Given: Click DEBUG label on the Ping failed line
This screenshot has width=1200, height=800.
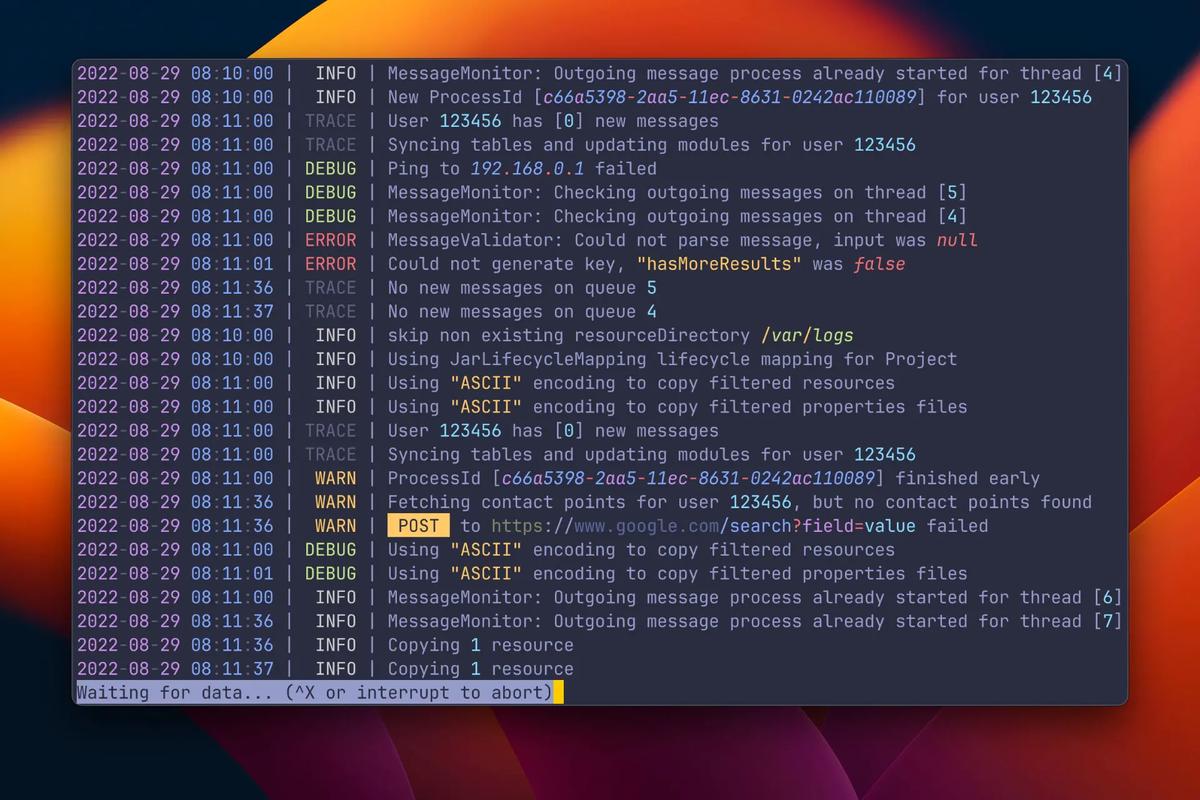Looking at the screenshot, I should [330, 169].
